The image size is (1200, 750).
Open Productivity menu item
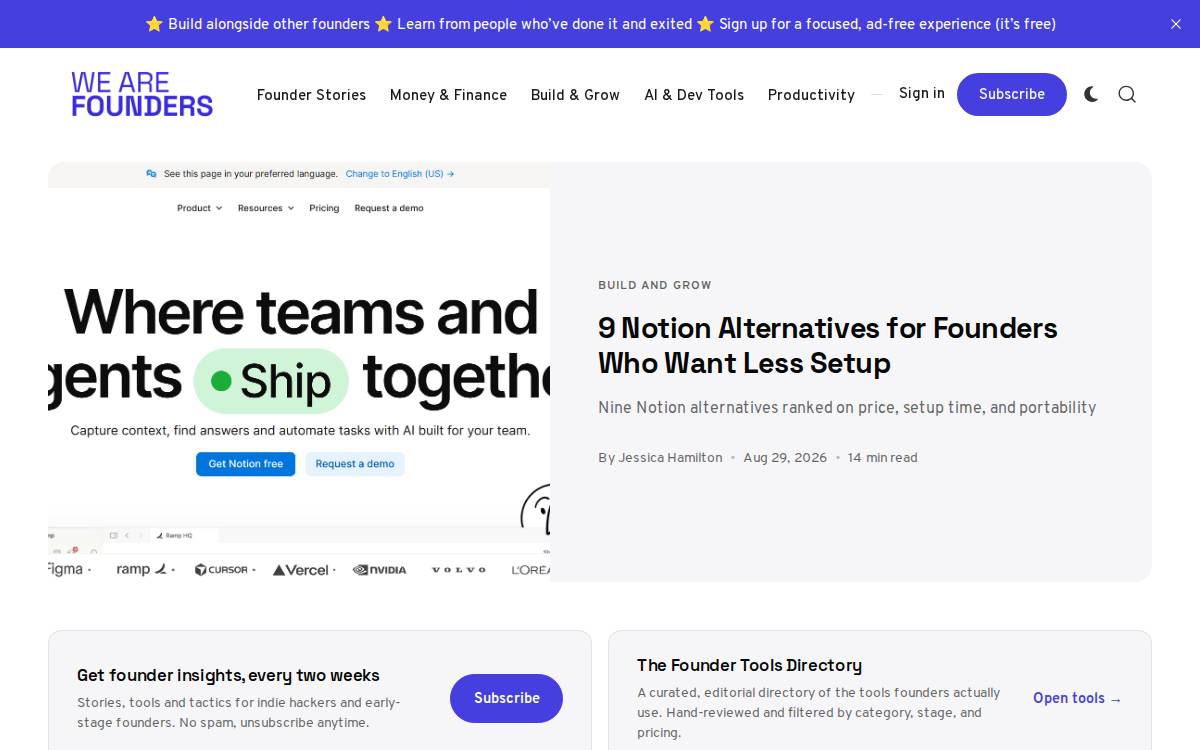pos(811,95)
